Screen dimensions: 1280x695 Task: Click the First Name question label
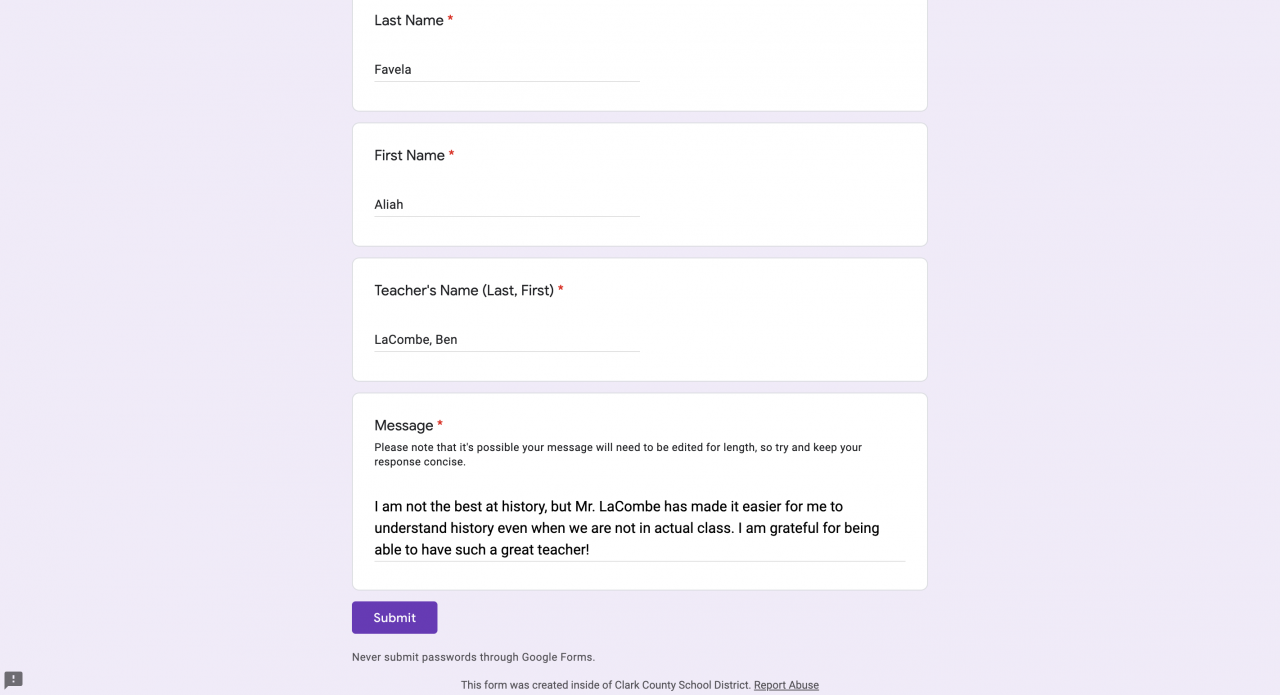(x=409, y=156)
